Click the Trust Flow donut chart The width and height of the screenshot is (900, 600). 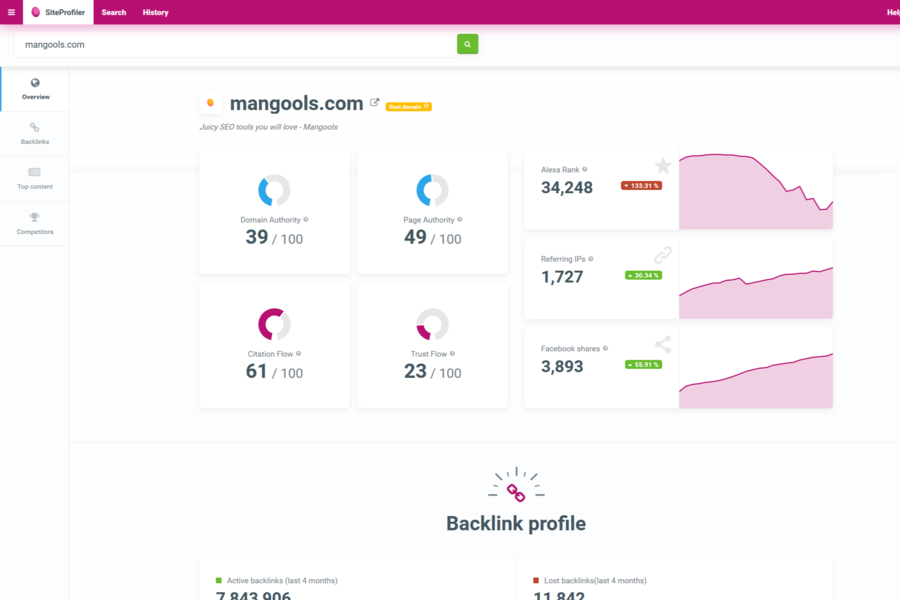point(432,324)
